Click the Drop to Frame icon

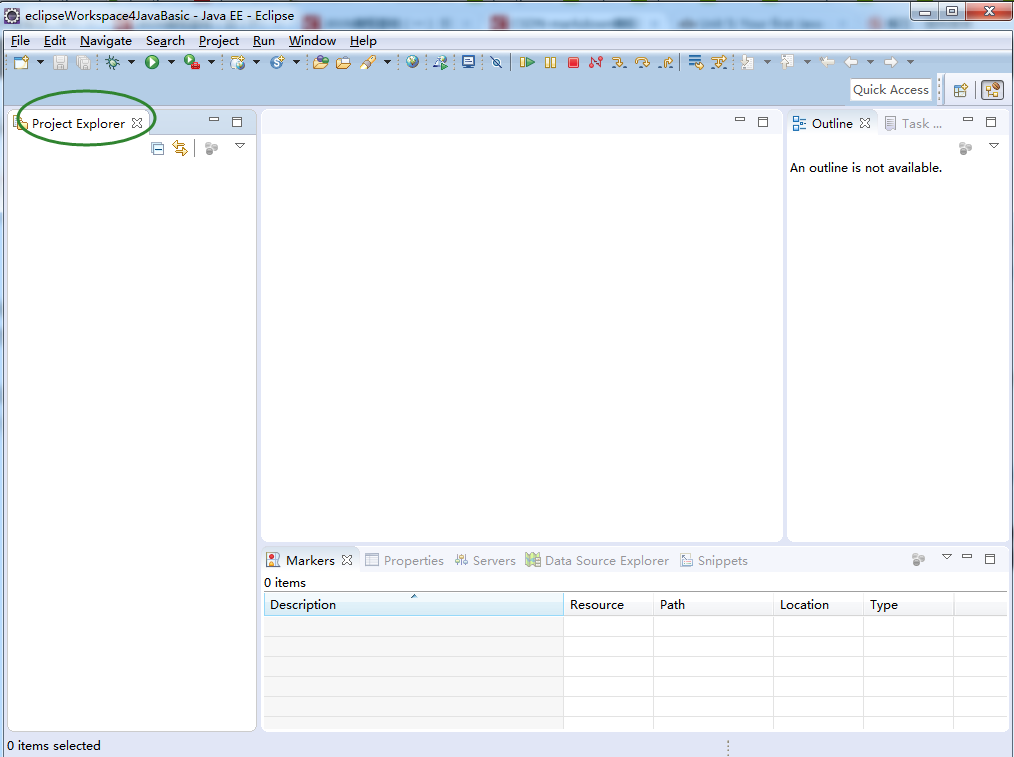[x=695, y=62]
